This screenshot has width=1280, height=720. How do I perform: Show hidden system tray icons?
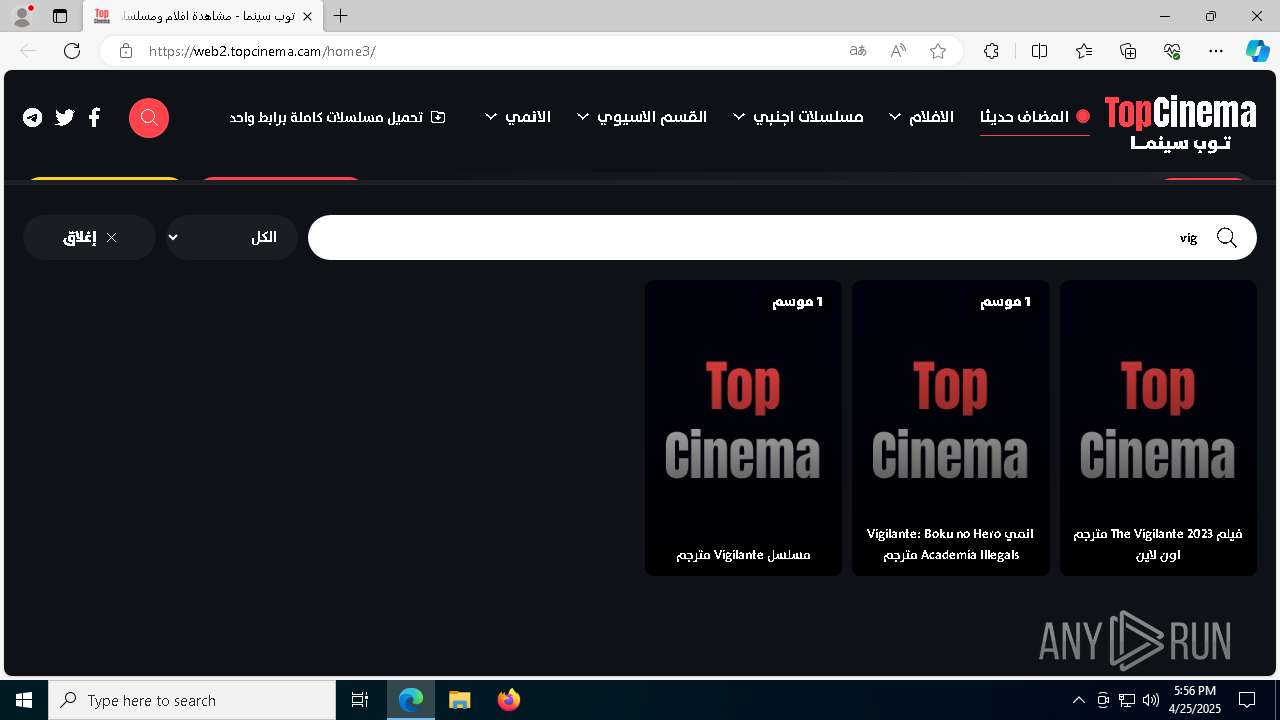coord(1078,700)
